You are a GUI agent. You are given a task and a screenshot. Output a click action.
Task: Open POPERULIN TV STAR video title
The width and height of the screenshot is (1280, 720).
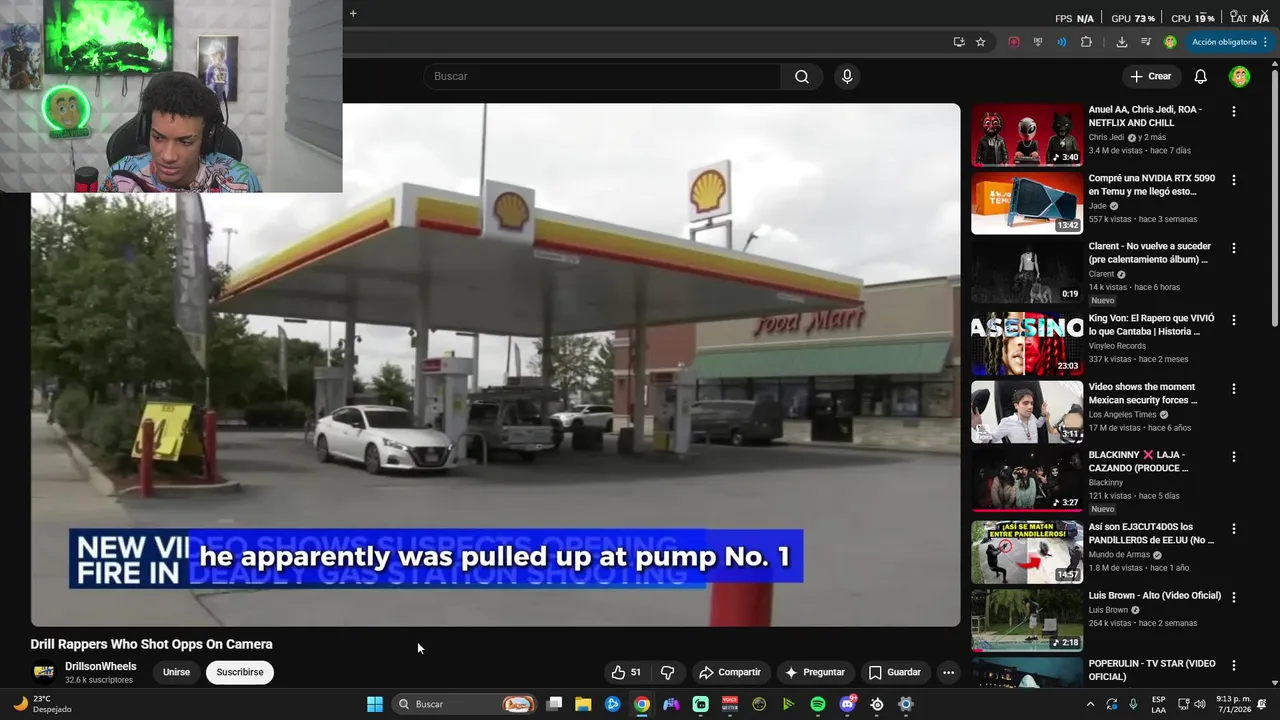point(1152,670)
